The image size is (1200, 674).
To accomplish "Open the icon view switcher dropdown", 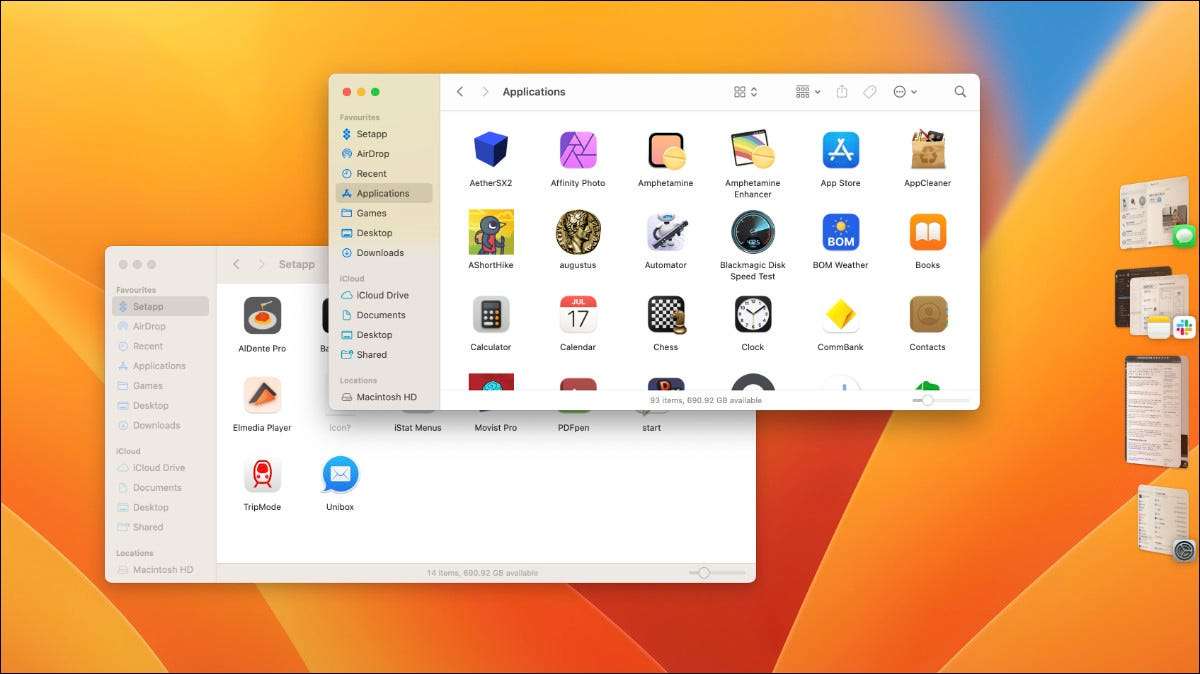I will (x=746, y=91).
